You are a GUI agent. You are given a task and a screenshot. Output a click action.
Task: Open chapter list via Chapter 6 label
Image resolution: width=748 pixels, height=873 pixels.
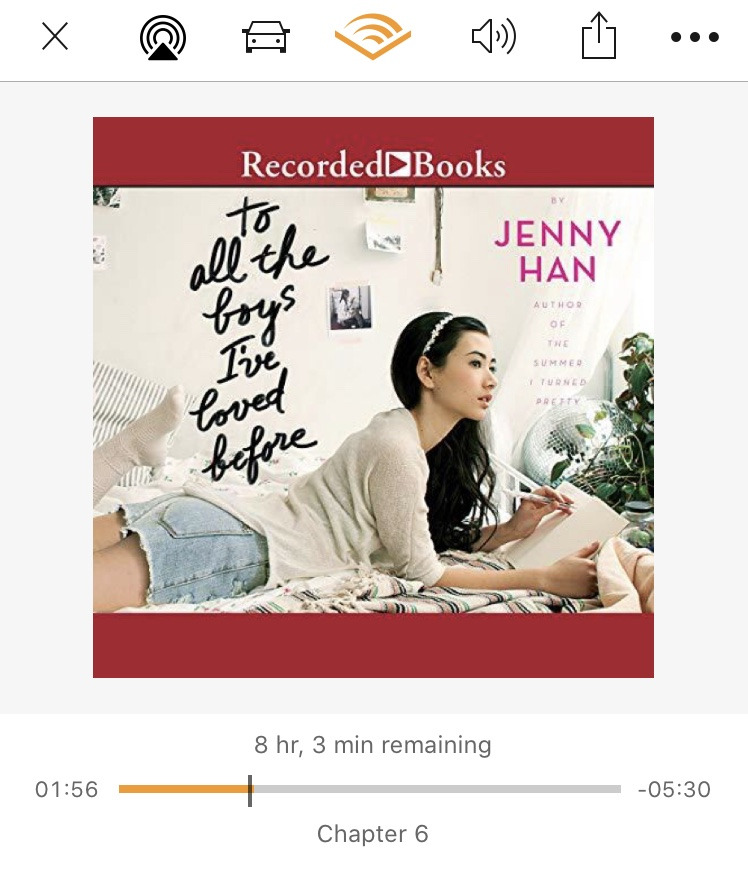click(x=373, y=834)
